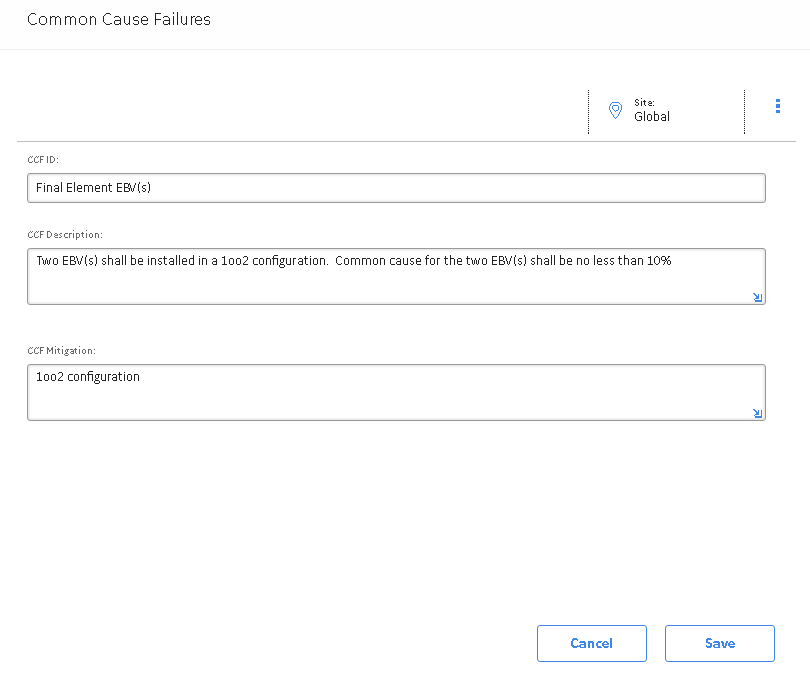
Task: Click the CCF Description: field label
Action: 65,235
